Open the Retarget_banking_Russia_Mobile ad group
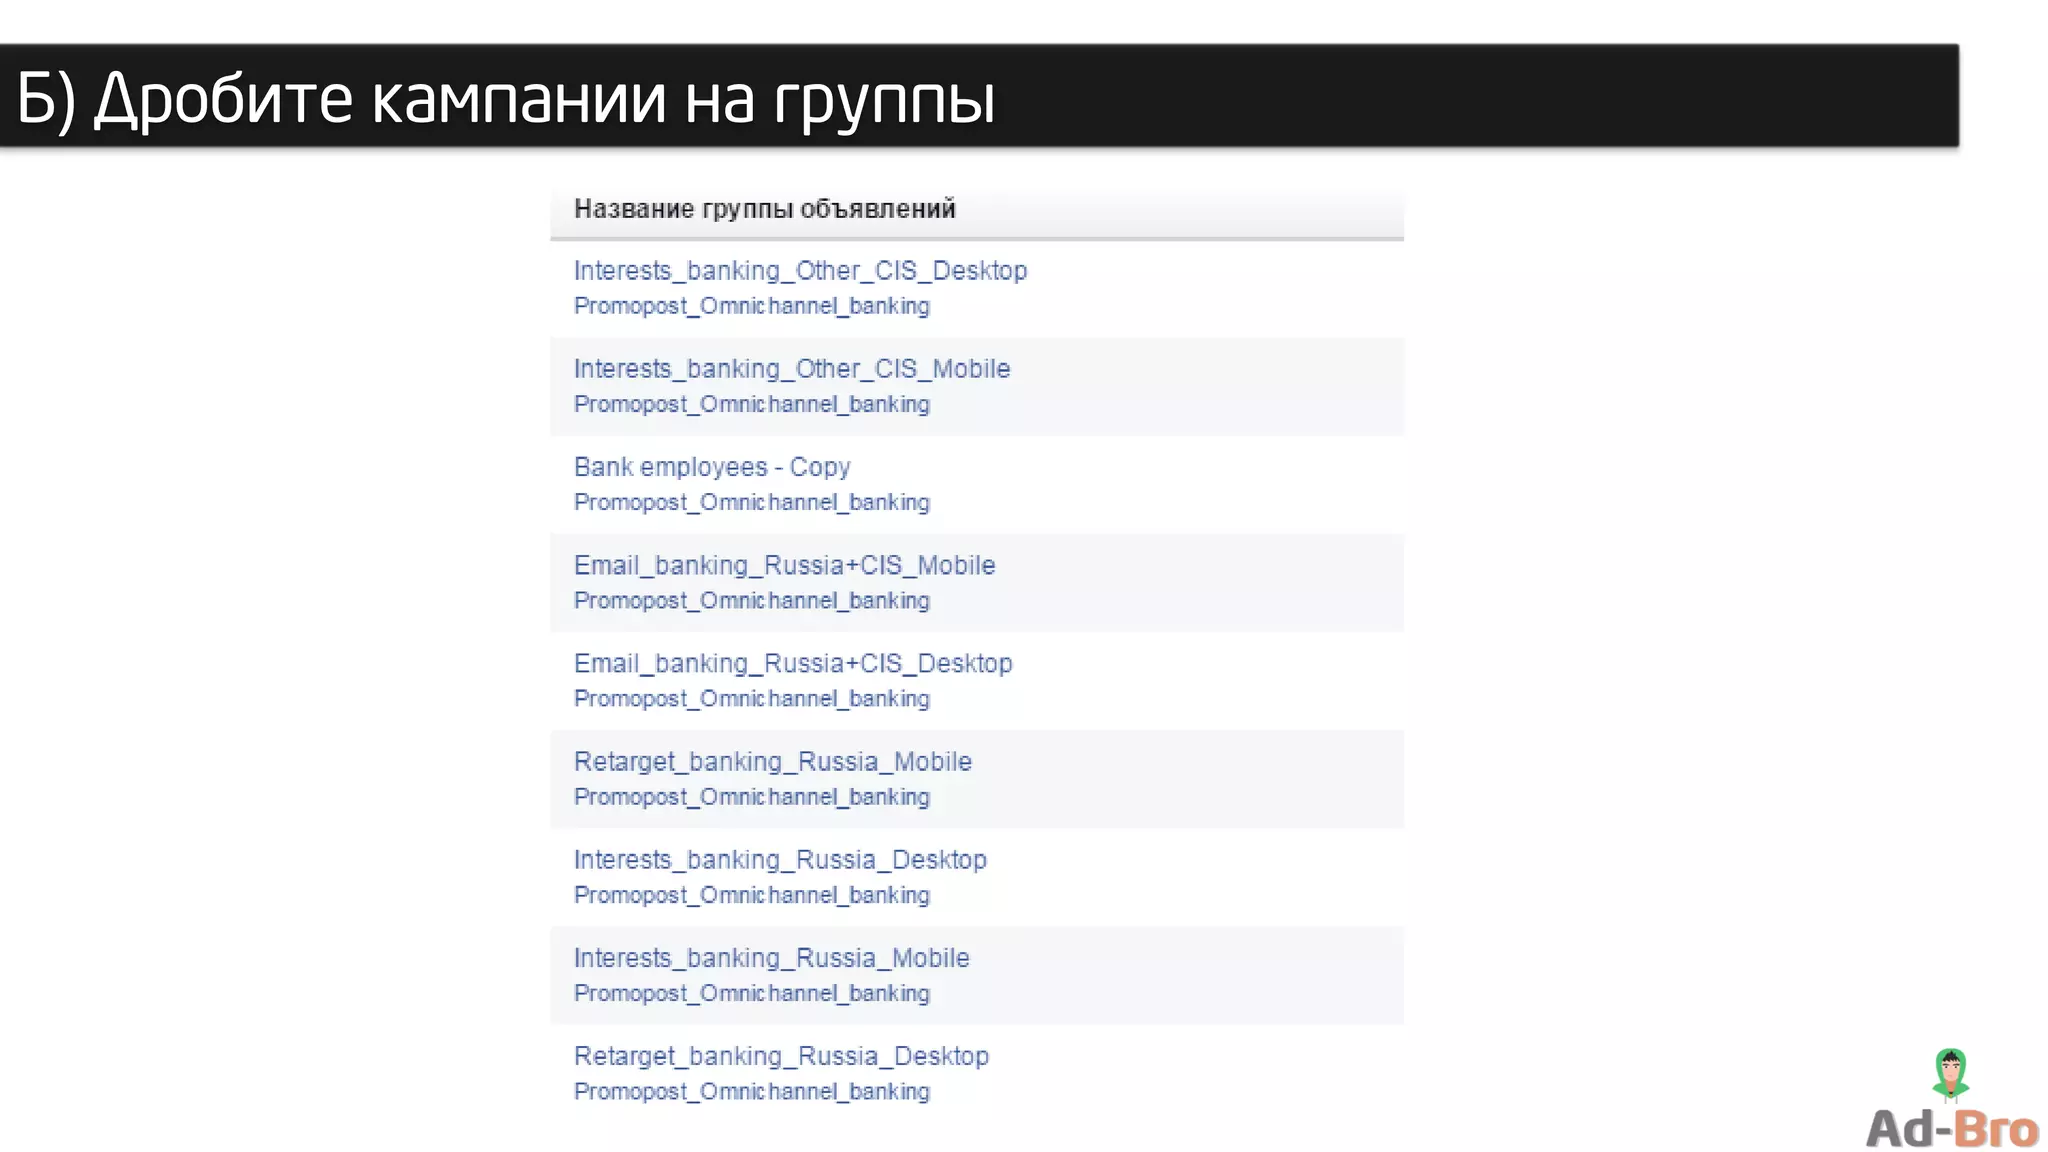This screenshot has height=1152, width=2048. click(x=772, y=762)
